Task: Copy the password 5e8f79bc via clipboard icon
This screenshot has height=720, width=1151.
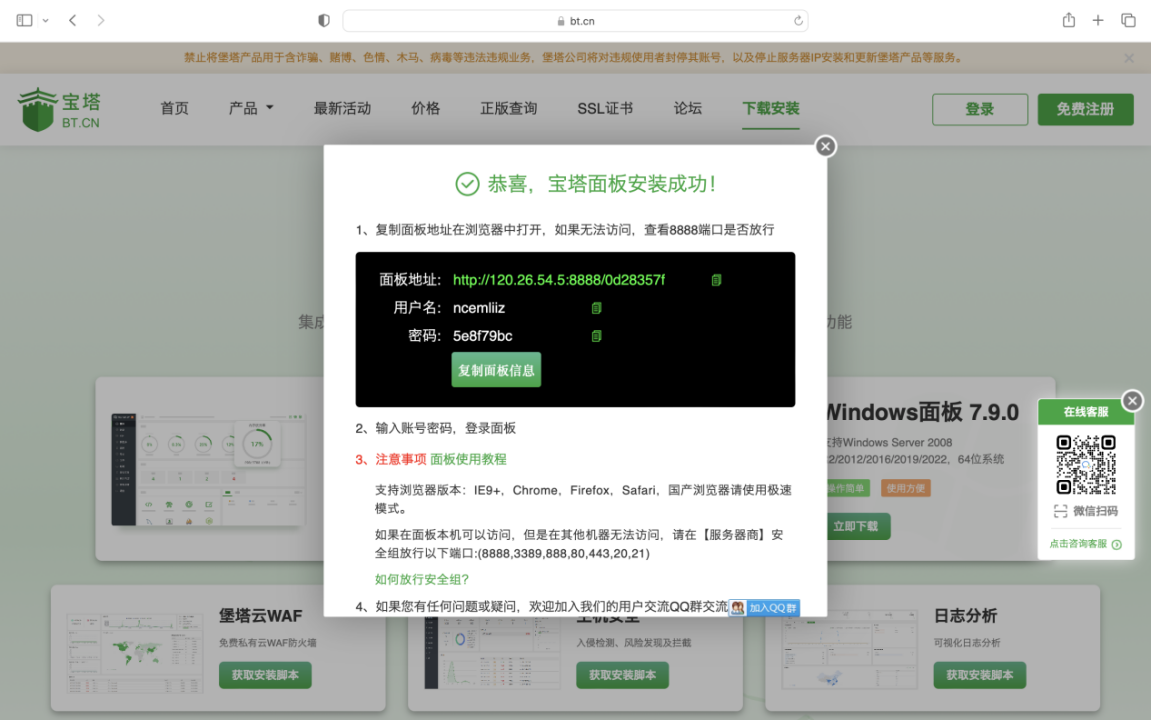Action: [596, 336]
